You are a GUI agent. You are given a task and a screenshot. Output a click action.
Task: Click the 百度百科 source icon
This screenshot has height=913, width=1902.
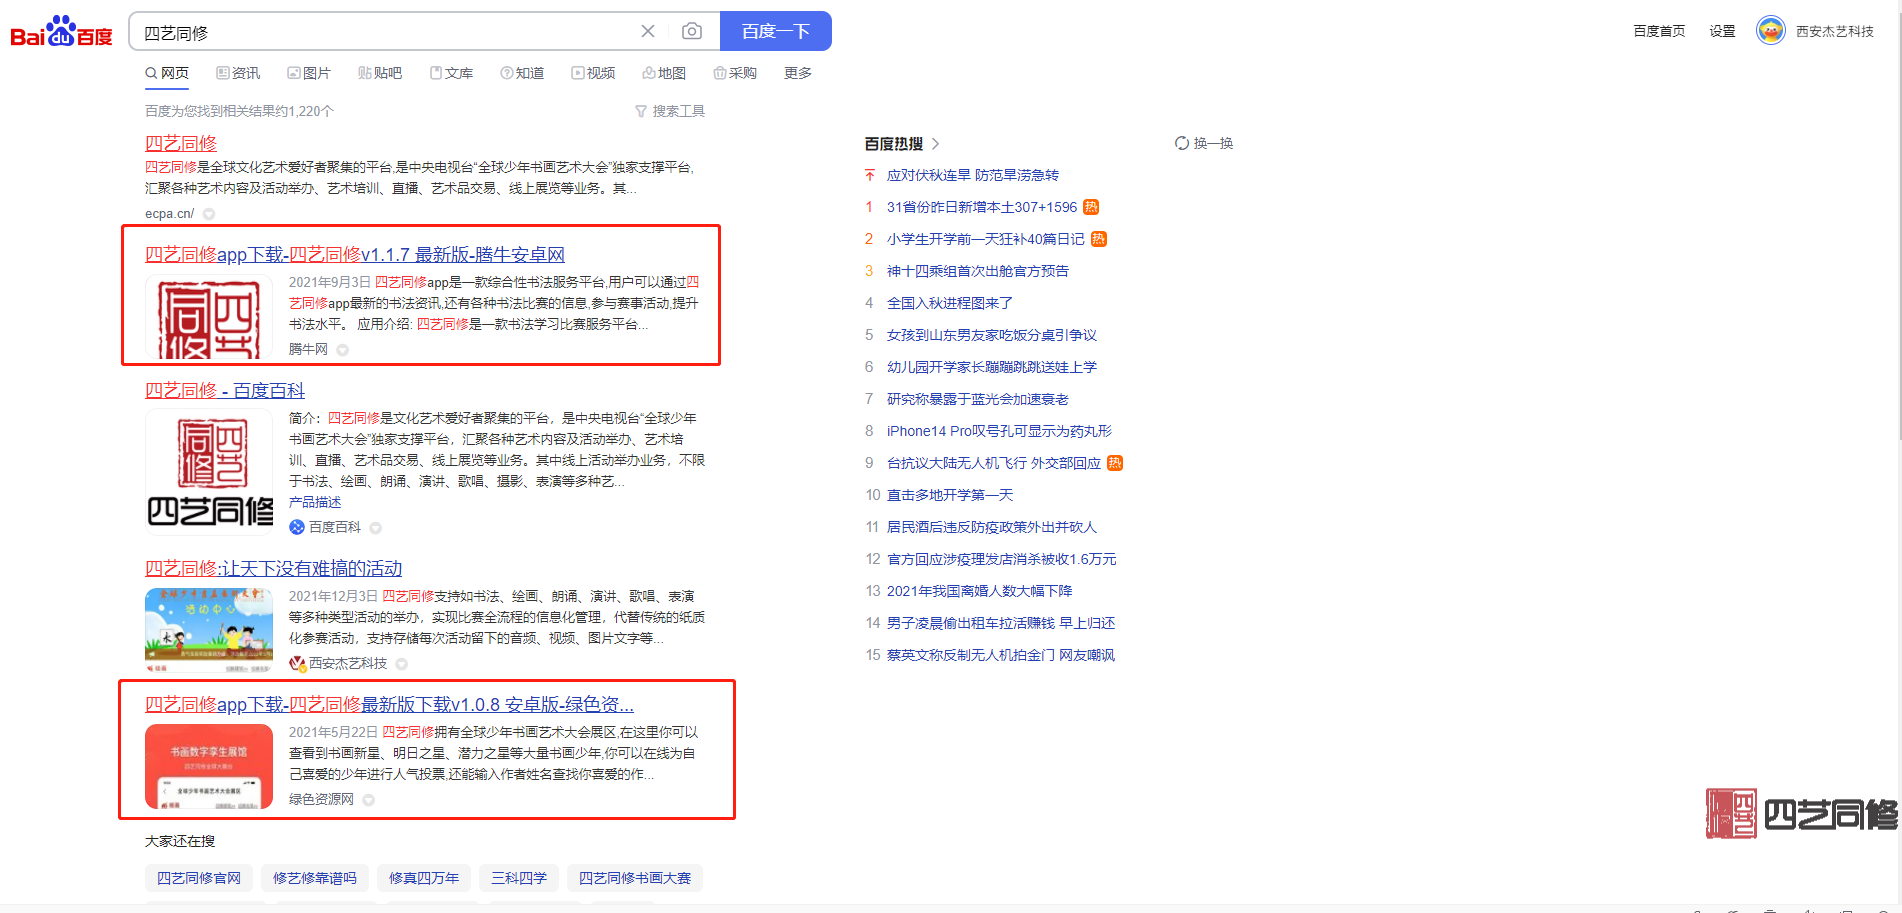click(297, 527)
